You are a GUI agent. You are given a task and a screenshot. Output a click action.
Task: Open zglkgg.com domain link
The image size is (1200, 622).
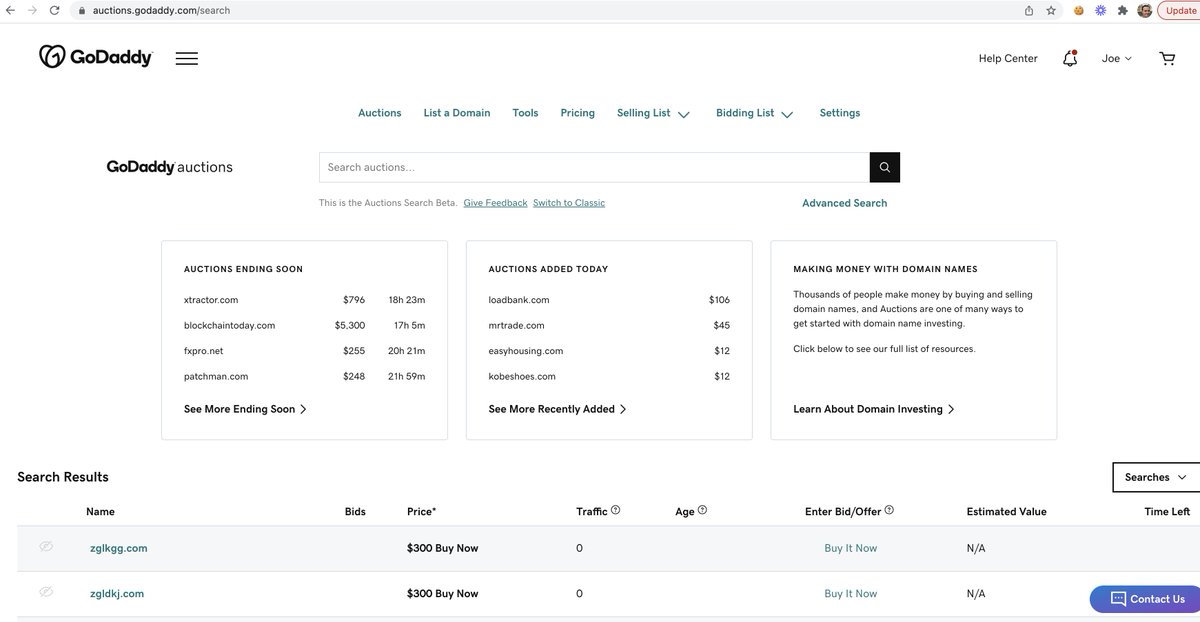(x=119, y=548)
